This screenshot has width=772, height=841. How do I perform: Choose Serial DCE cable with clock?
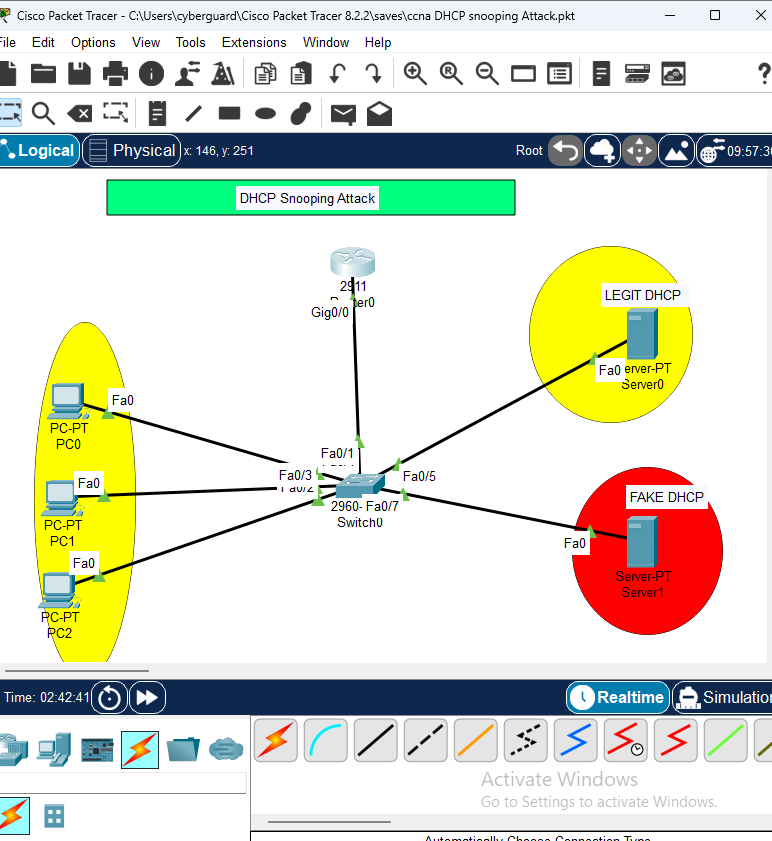click(626, 740)
